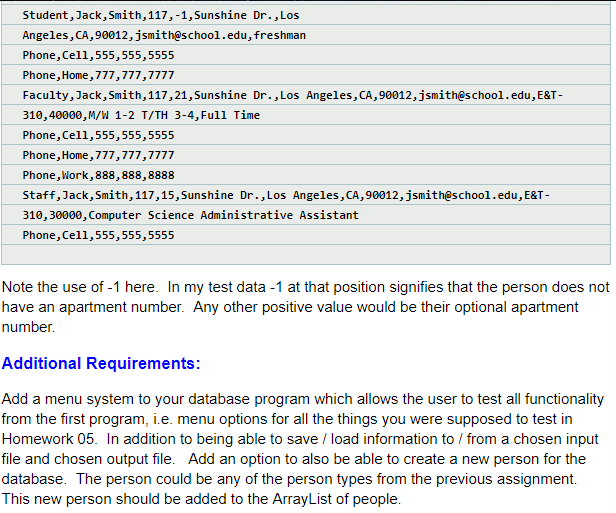The width and height of the screenshot is (616, 513).
Task: Click the first "Phone,Home,777,777,7777" row under Student
Action: coord(98,75)
